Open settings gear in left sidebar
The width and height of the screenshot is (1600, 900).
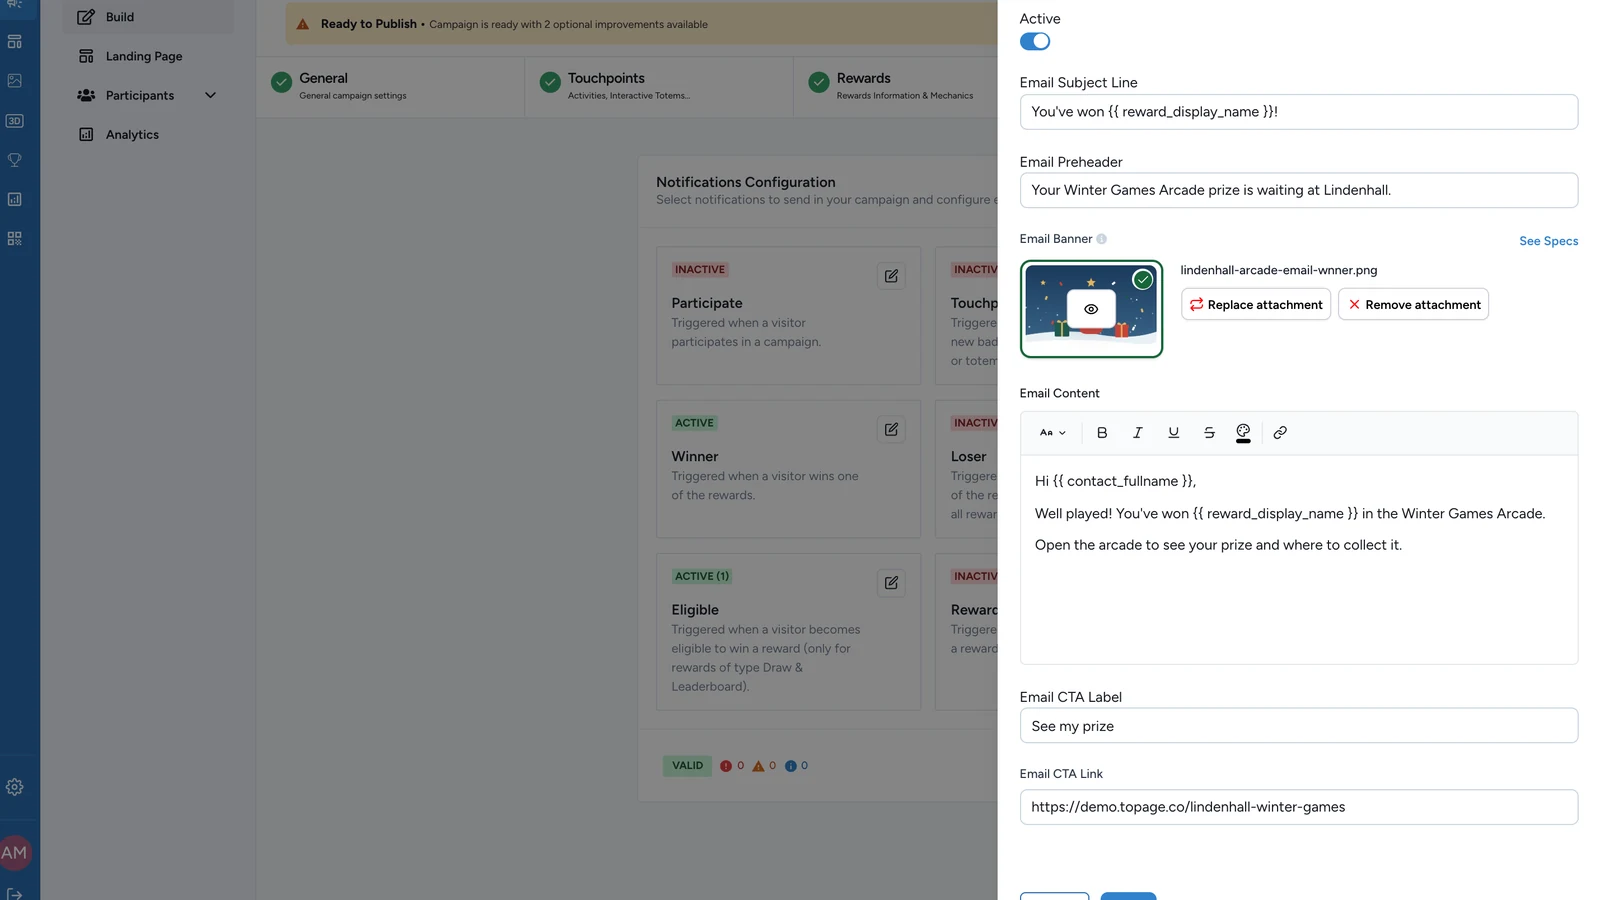click(x=15, y=787)
